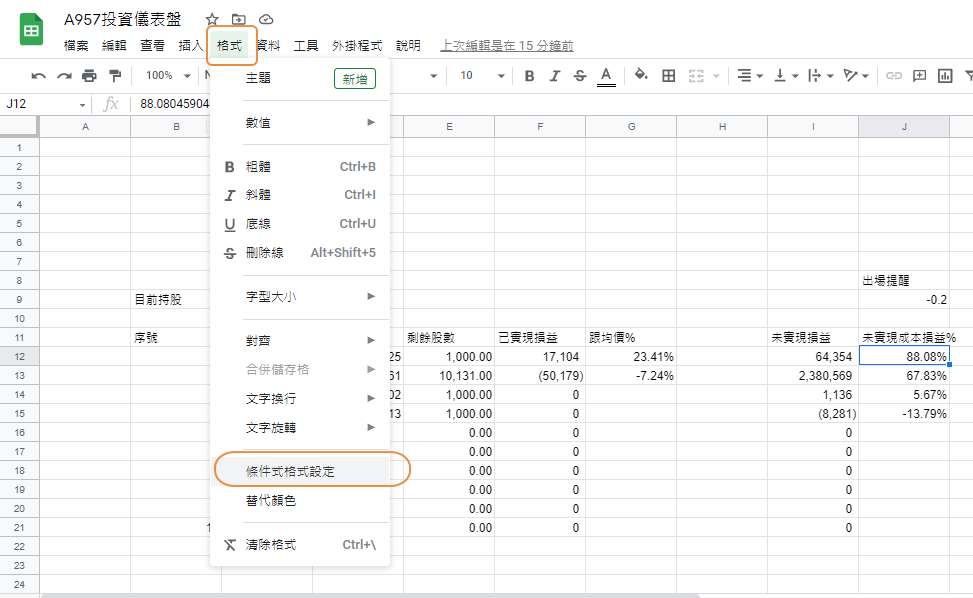Image resolution: width=973 pixels, height=598 pixels.
Task: Click the fill color bucket icon
Action: (x=641, y=76)
